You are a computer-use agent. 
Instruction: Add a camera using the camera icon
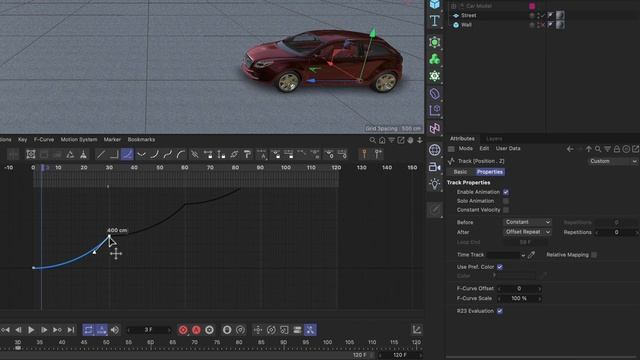435,167
